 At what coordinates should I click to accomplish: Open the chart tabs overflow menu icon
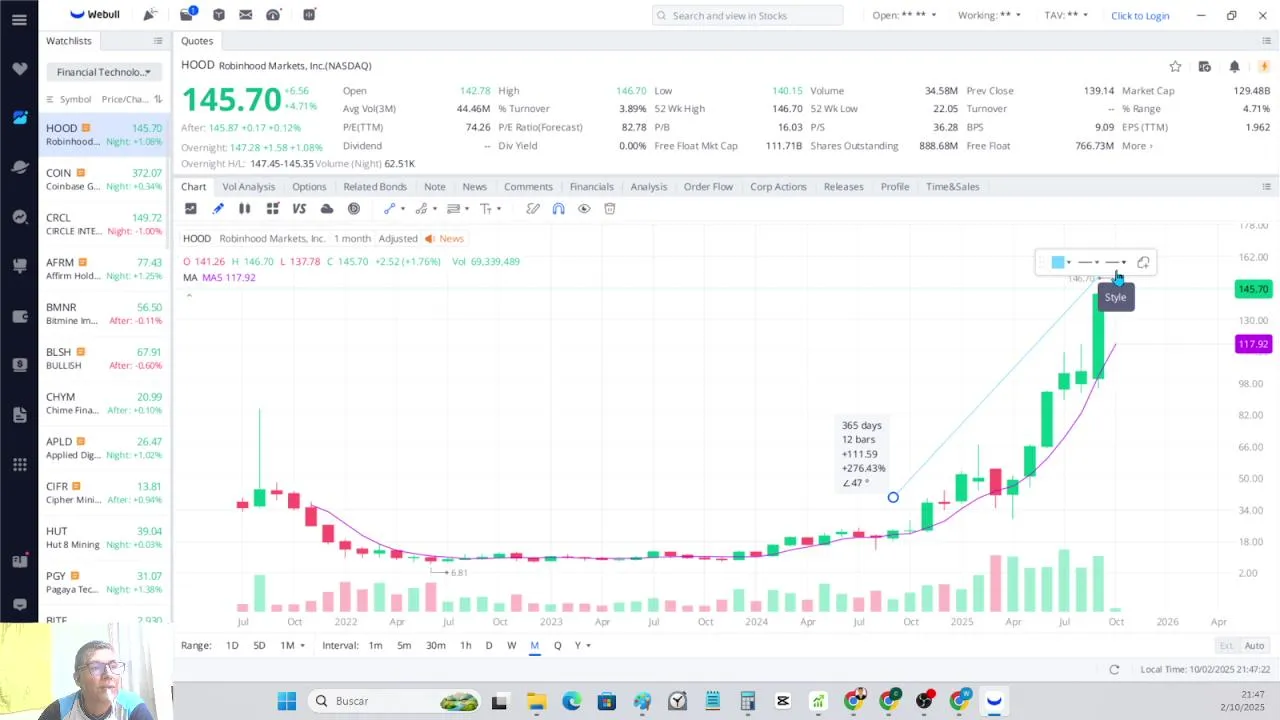point(1266,187)
